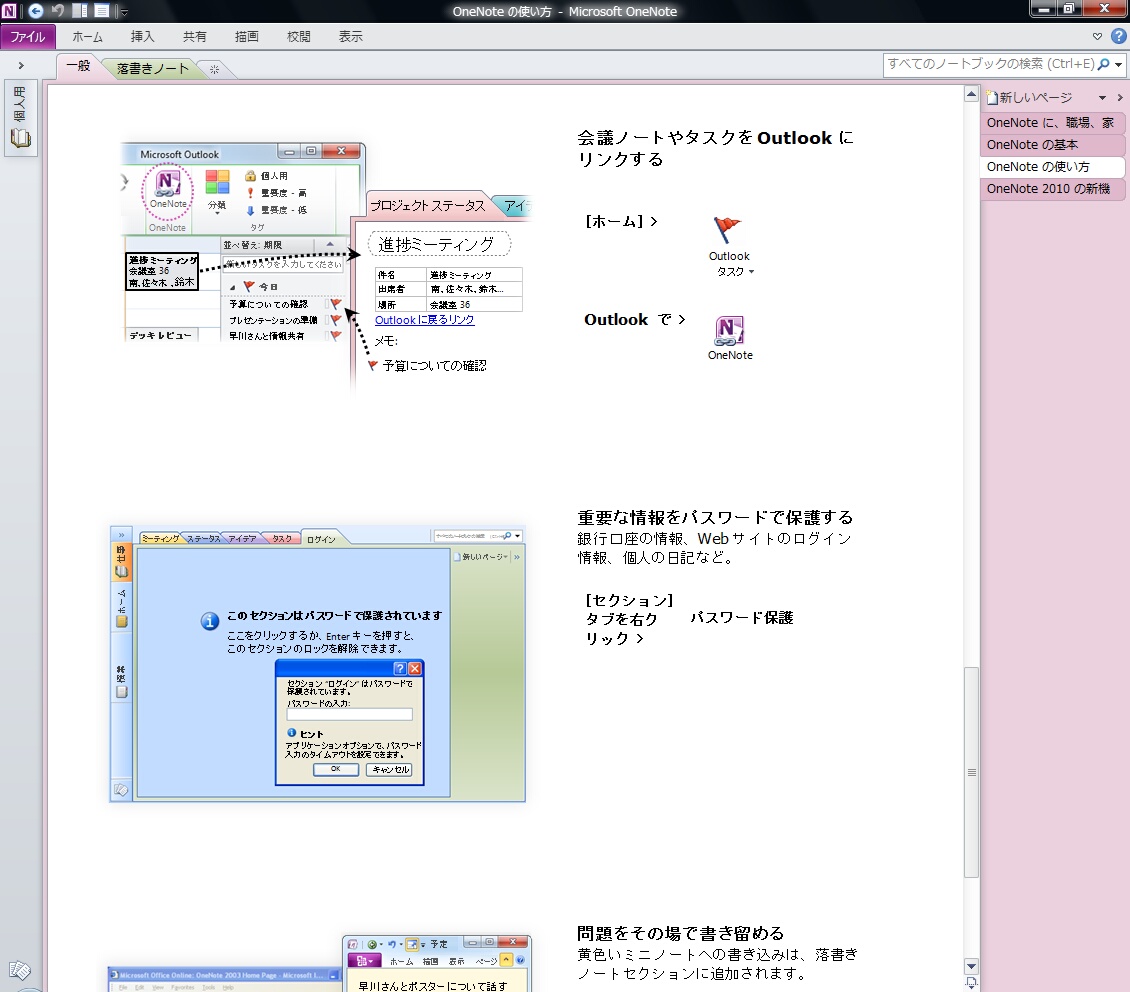Image resolution: width=1130 pixels, height=992 pixels.
Task: Open Unfiled Notes icon at bottom left
Action: click(x=19, y=970)
